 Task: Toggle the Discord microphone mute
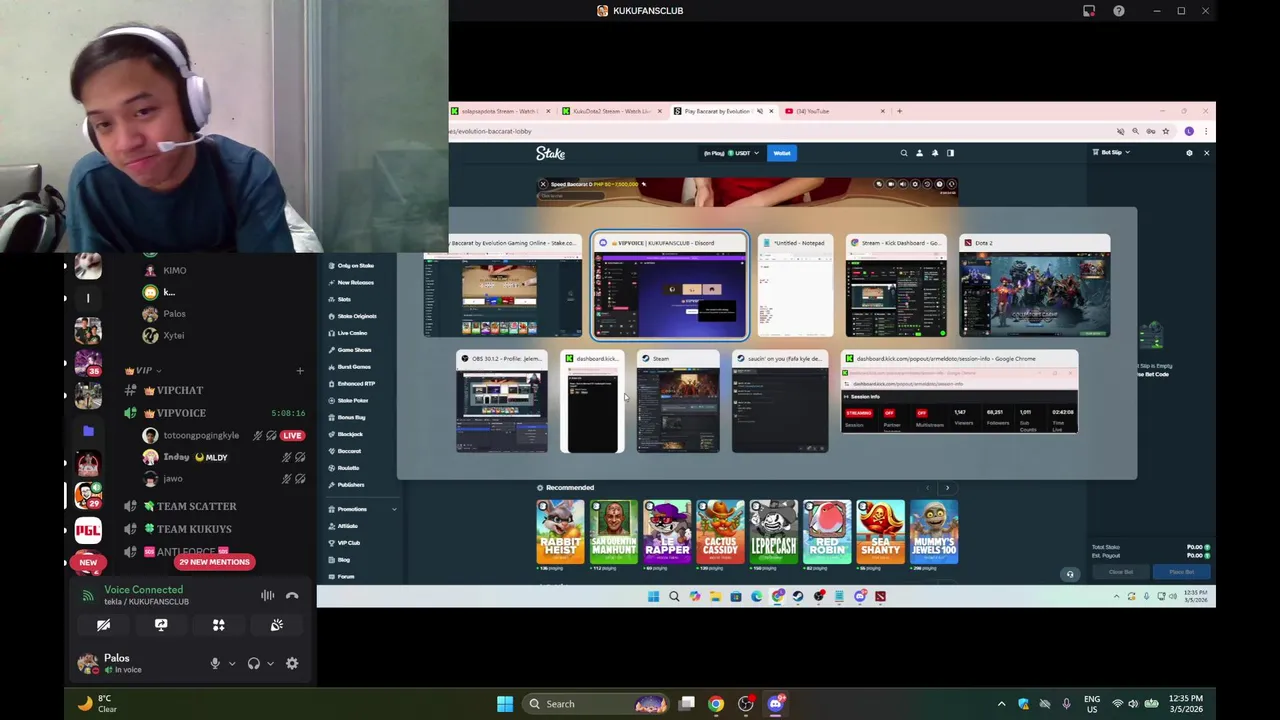click(214, 663)
